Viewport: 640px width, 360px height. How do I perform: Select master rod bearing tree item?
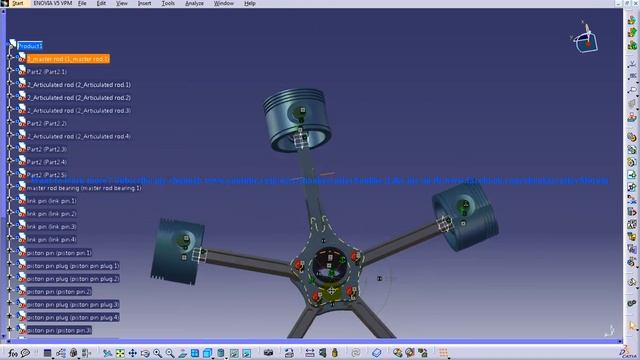[x=84, y=188]
